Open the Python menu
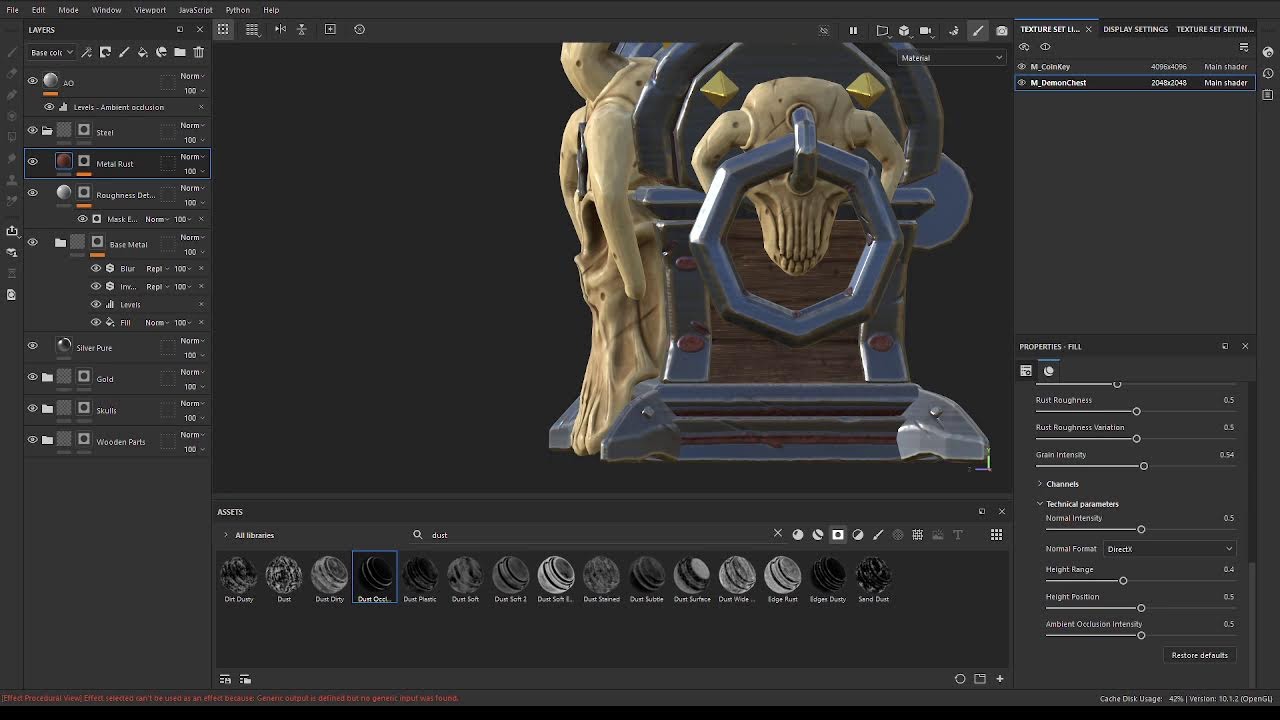The image size is (1280, 720). [237, 10]
